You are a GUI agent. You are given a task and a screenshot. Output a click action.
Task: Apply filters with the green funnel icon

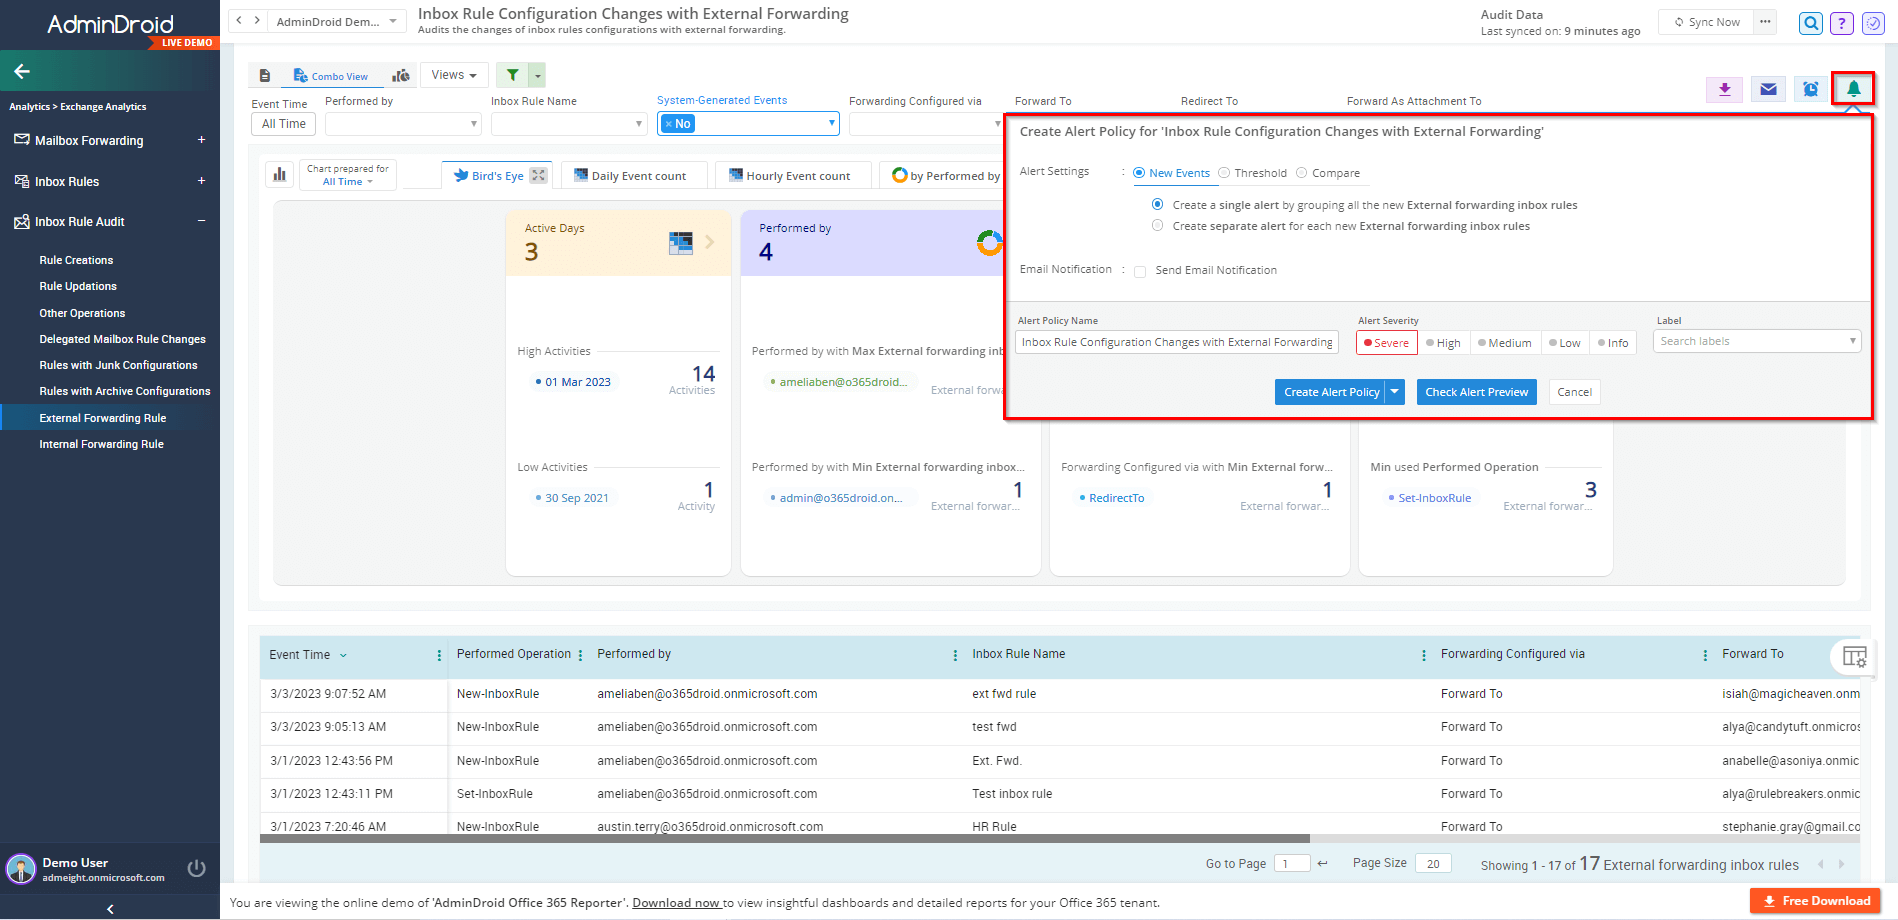tap(514, 74)
